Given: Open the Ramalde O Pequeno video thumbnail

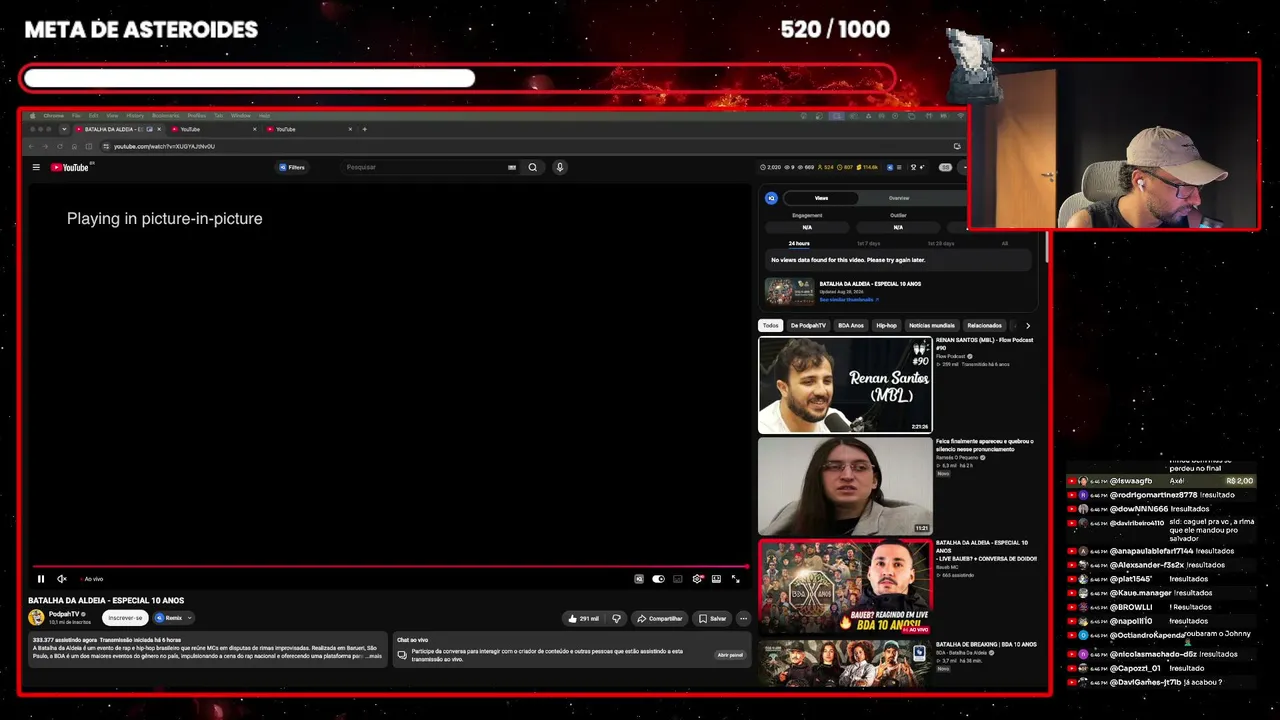Looking at the screenshot, I should coord(845,486).
